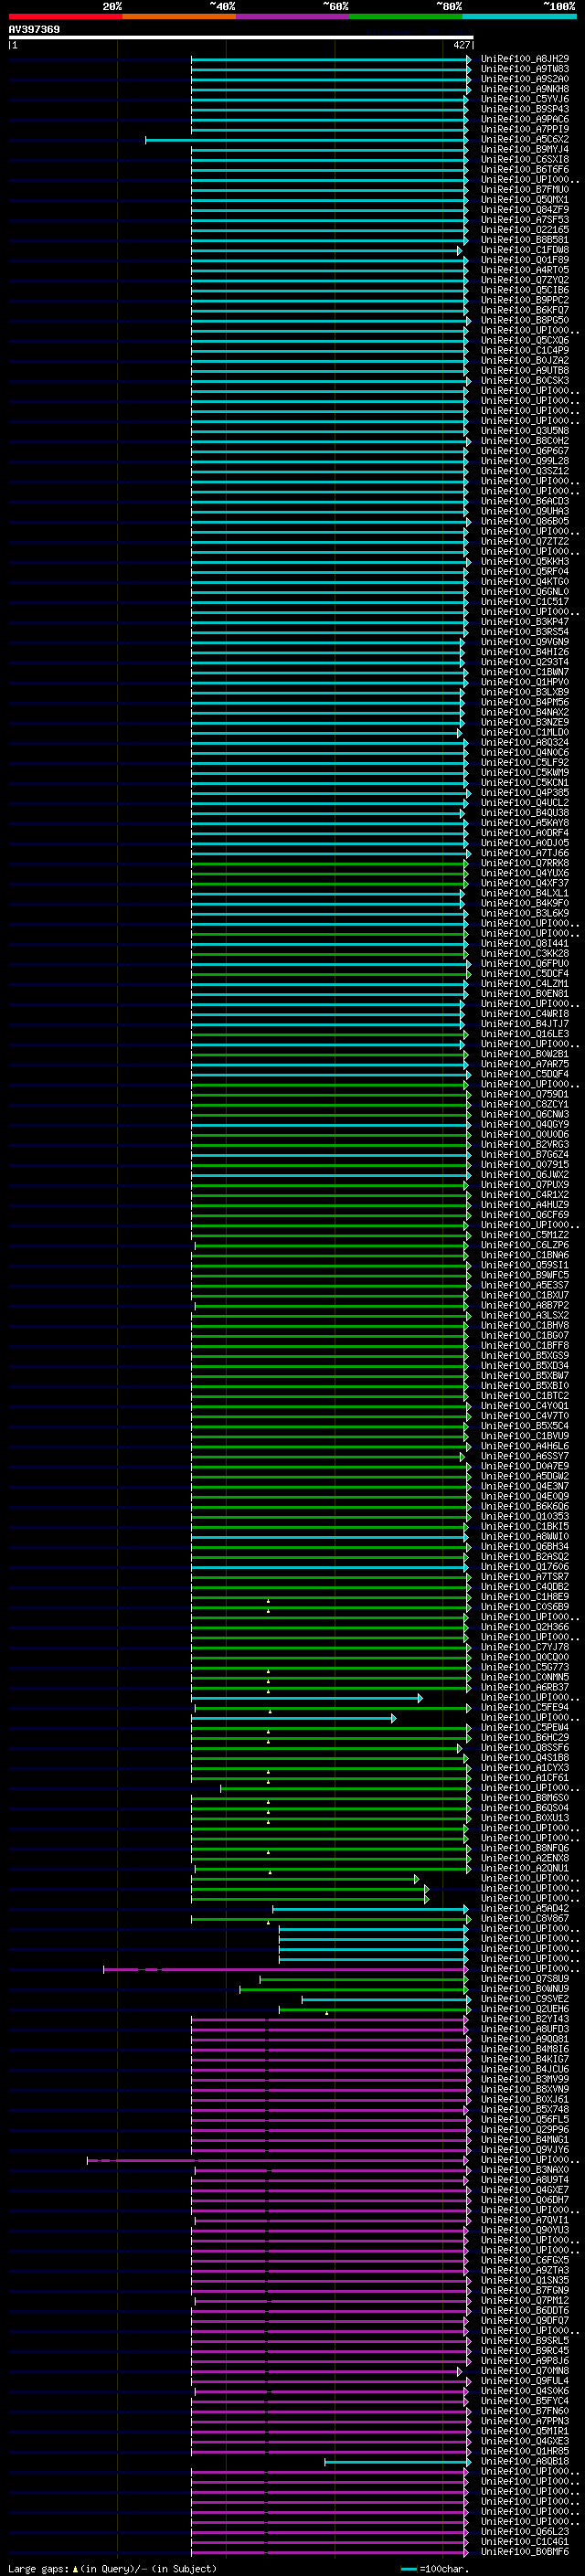Image resolution: width=585 pixels, height=2576 pixels.
Task: Select the UniRef100_B4KIG7 label
Action: point(525,2058)
